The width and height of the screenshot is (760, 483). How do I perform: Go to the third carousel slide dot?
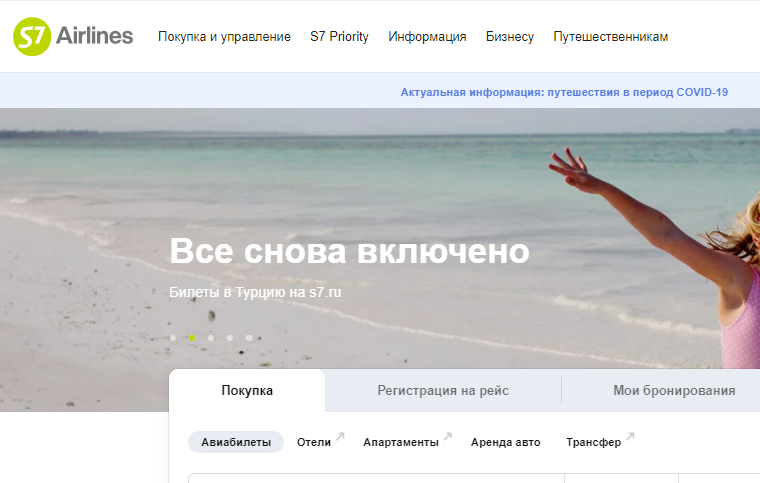[211, 338]
